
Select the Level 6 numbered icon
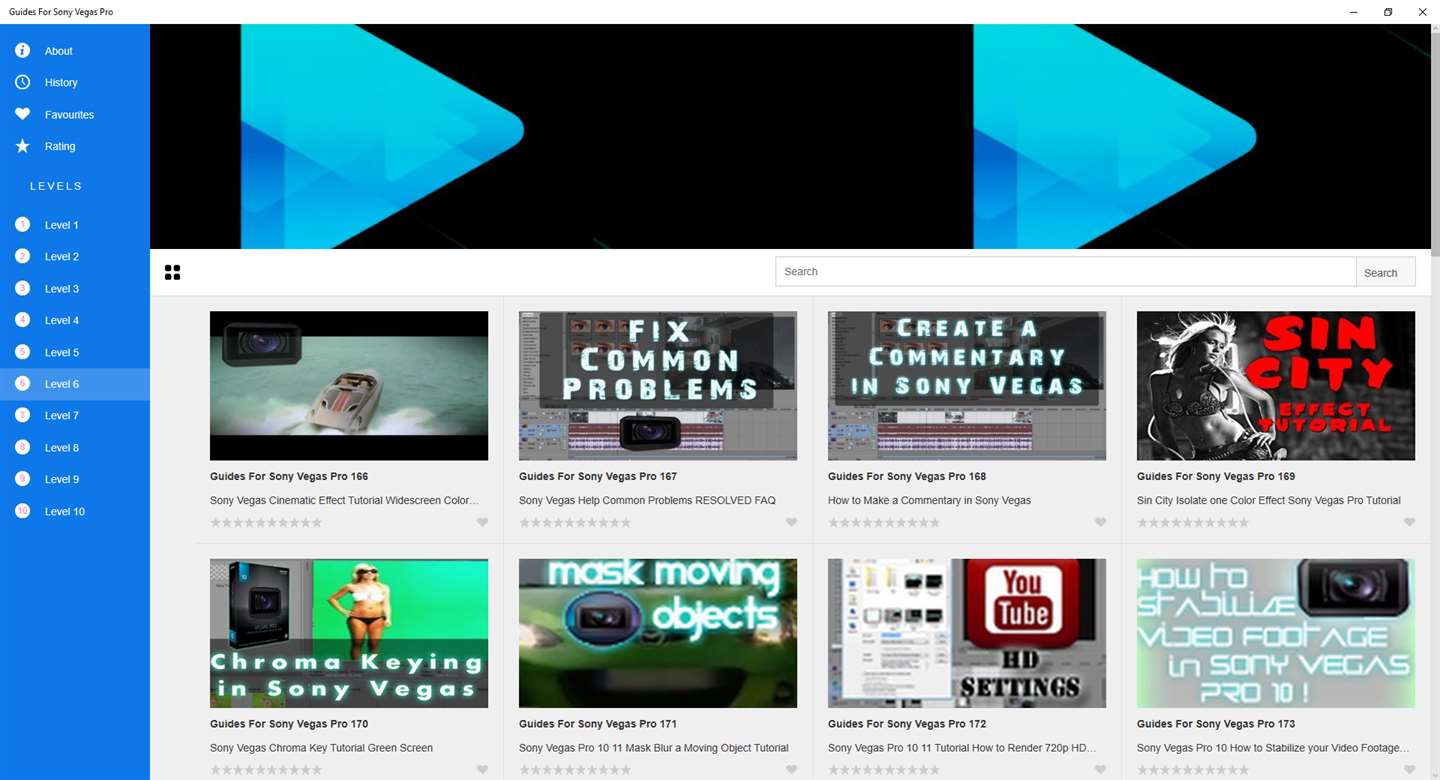22,383
